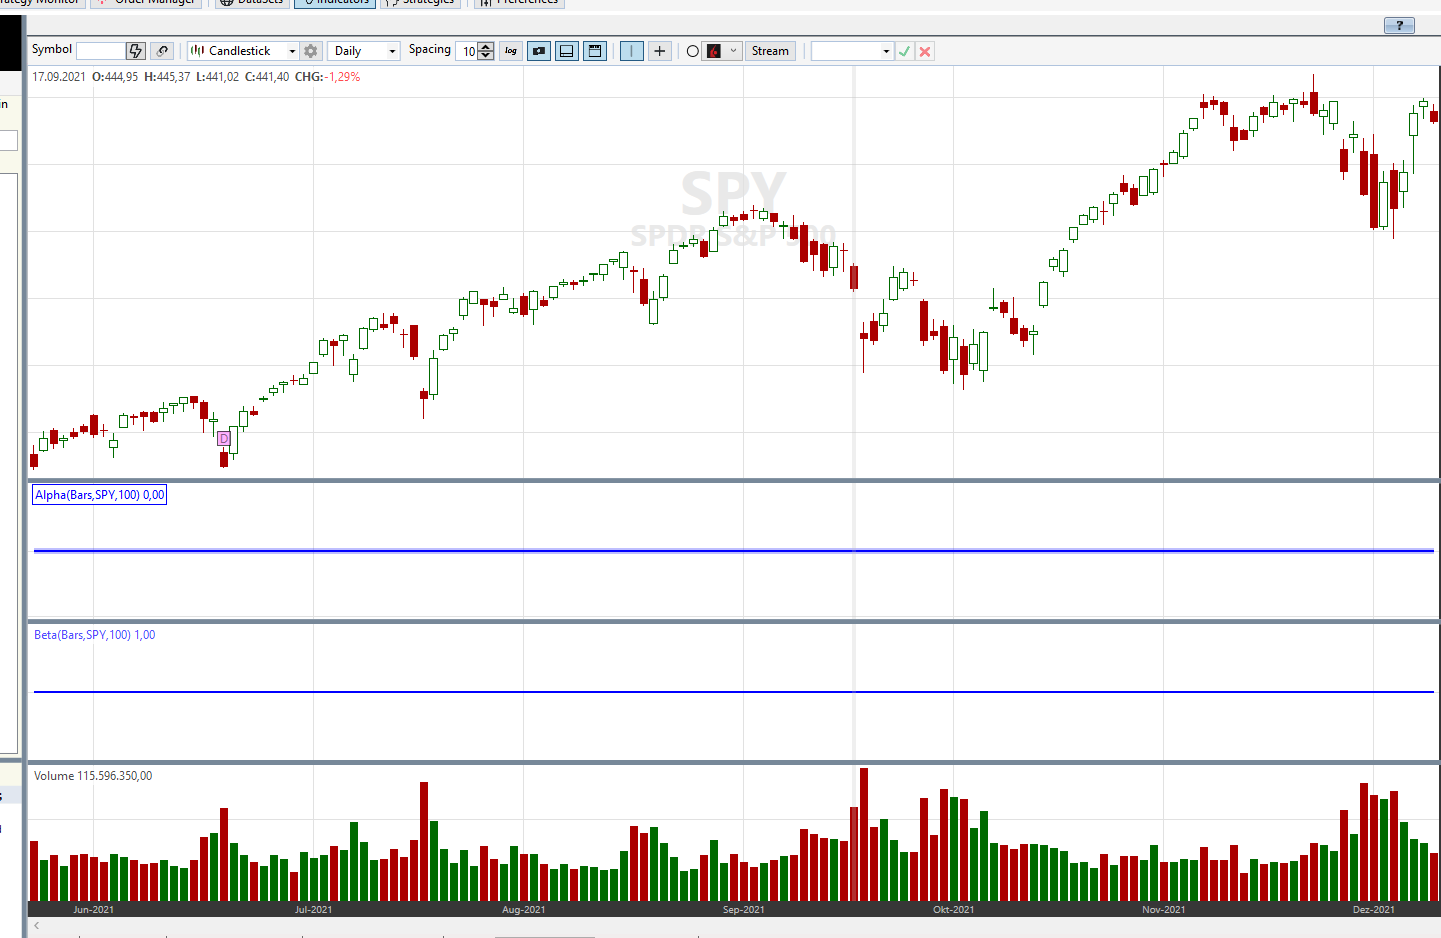Click into the Symbol input field
1441x938 pixels.
[101, 51]
